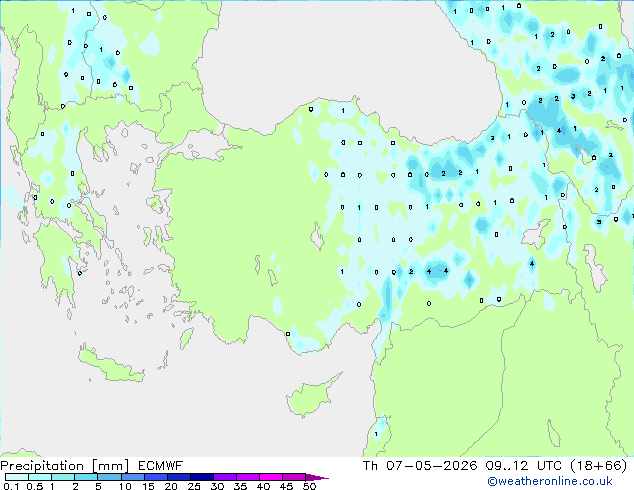The height and width of the screenshot is (490, 634).
Task: Click the arrow-shaped over-50 mm legend end
Action: click(317, 477)
